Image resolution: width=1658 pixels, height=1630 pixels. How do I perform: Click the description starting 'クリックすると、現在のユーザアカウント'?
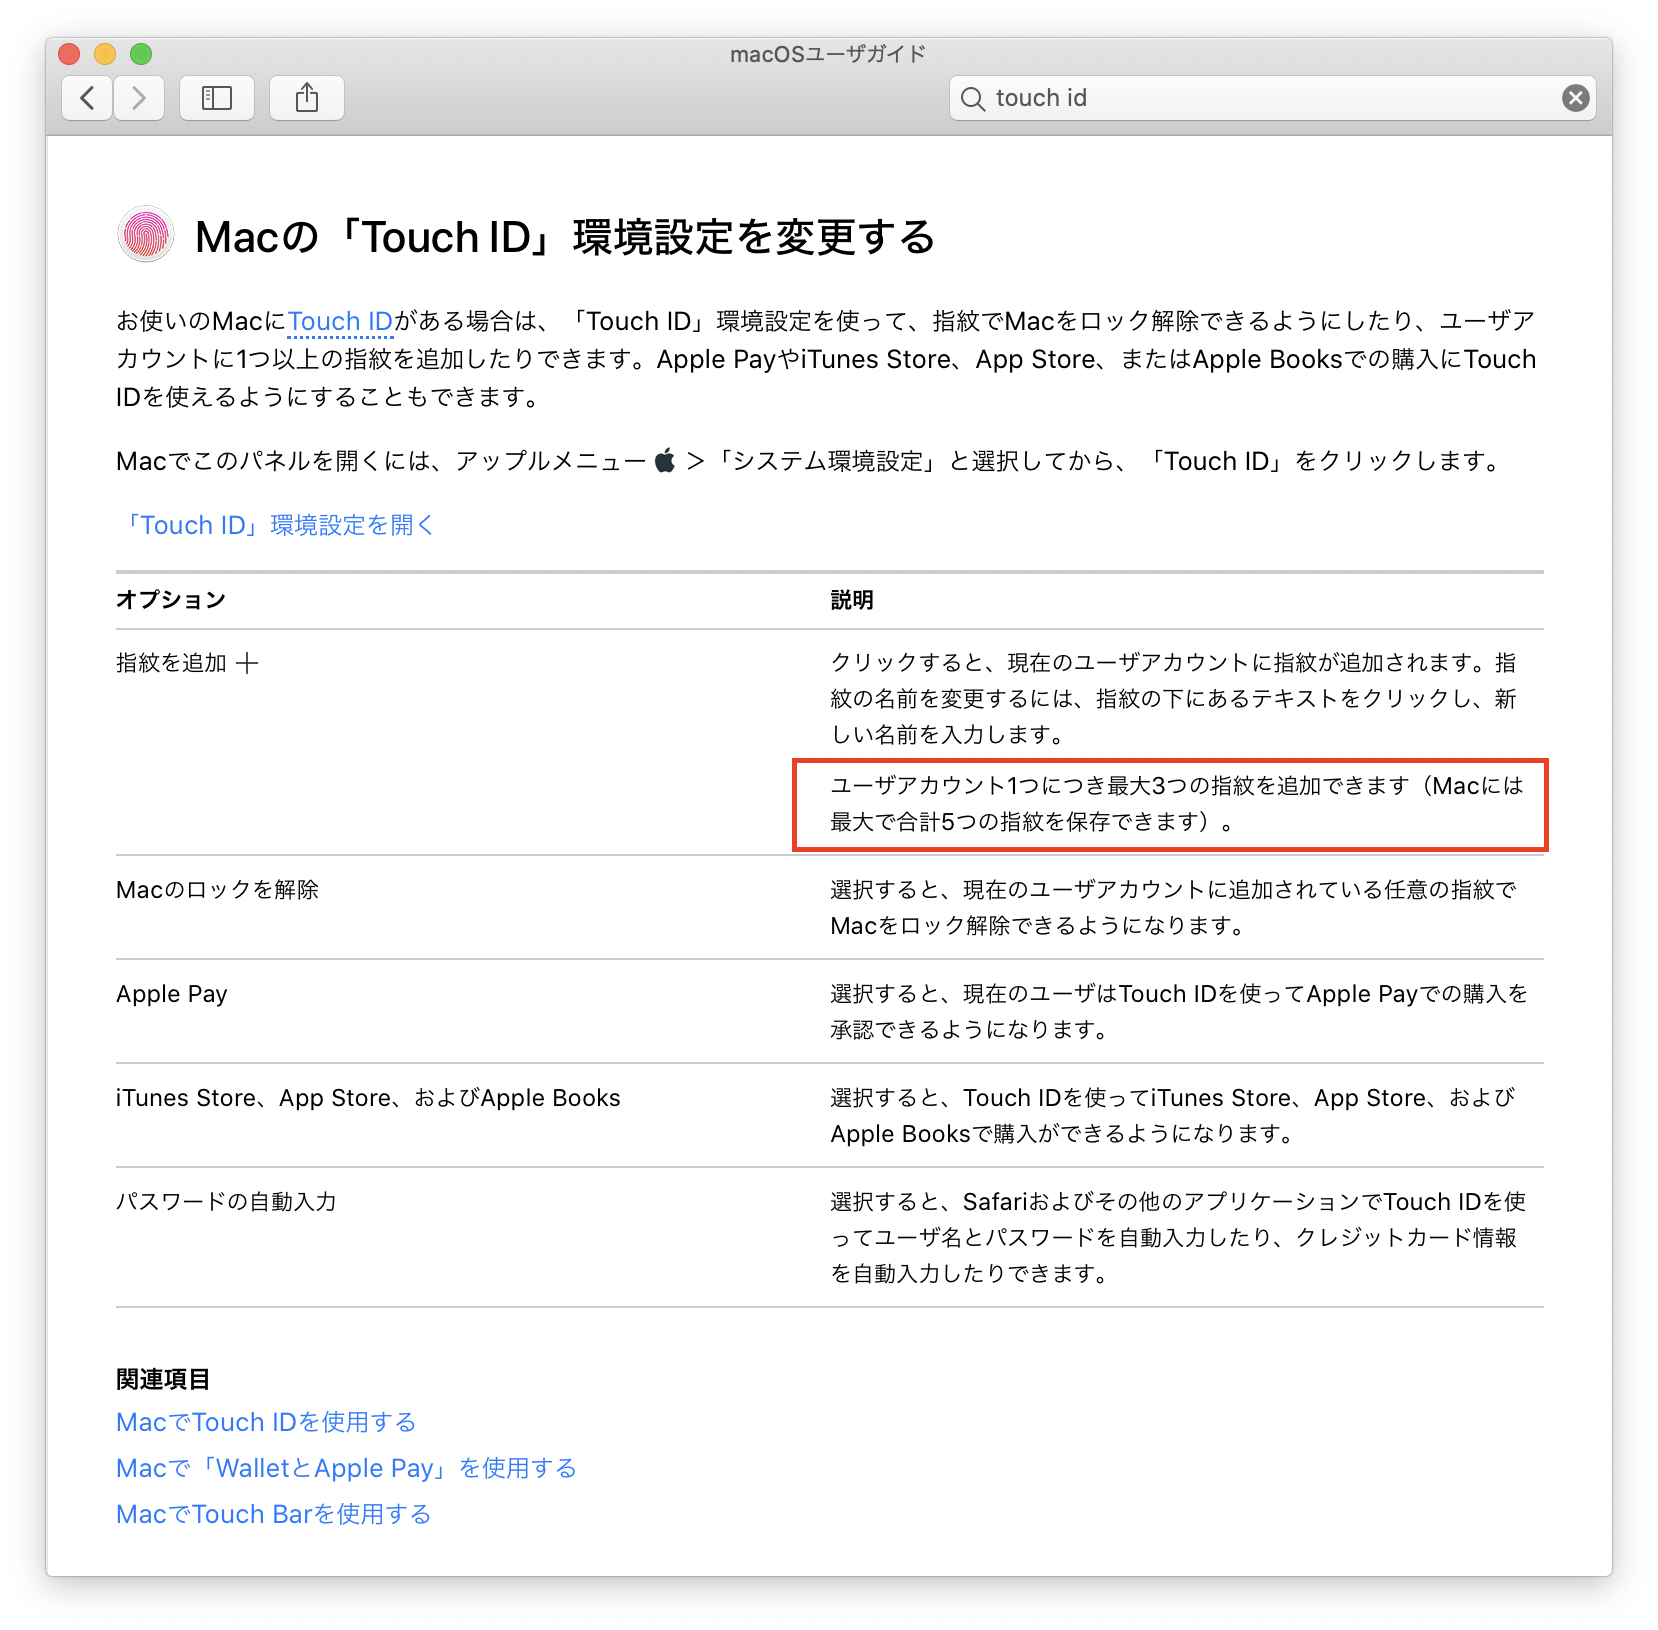1173,699
